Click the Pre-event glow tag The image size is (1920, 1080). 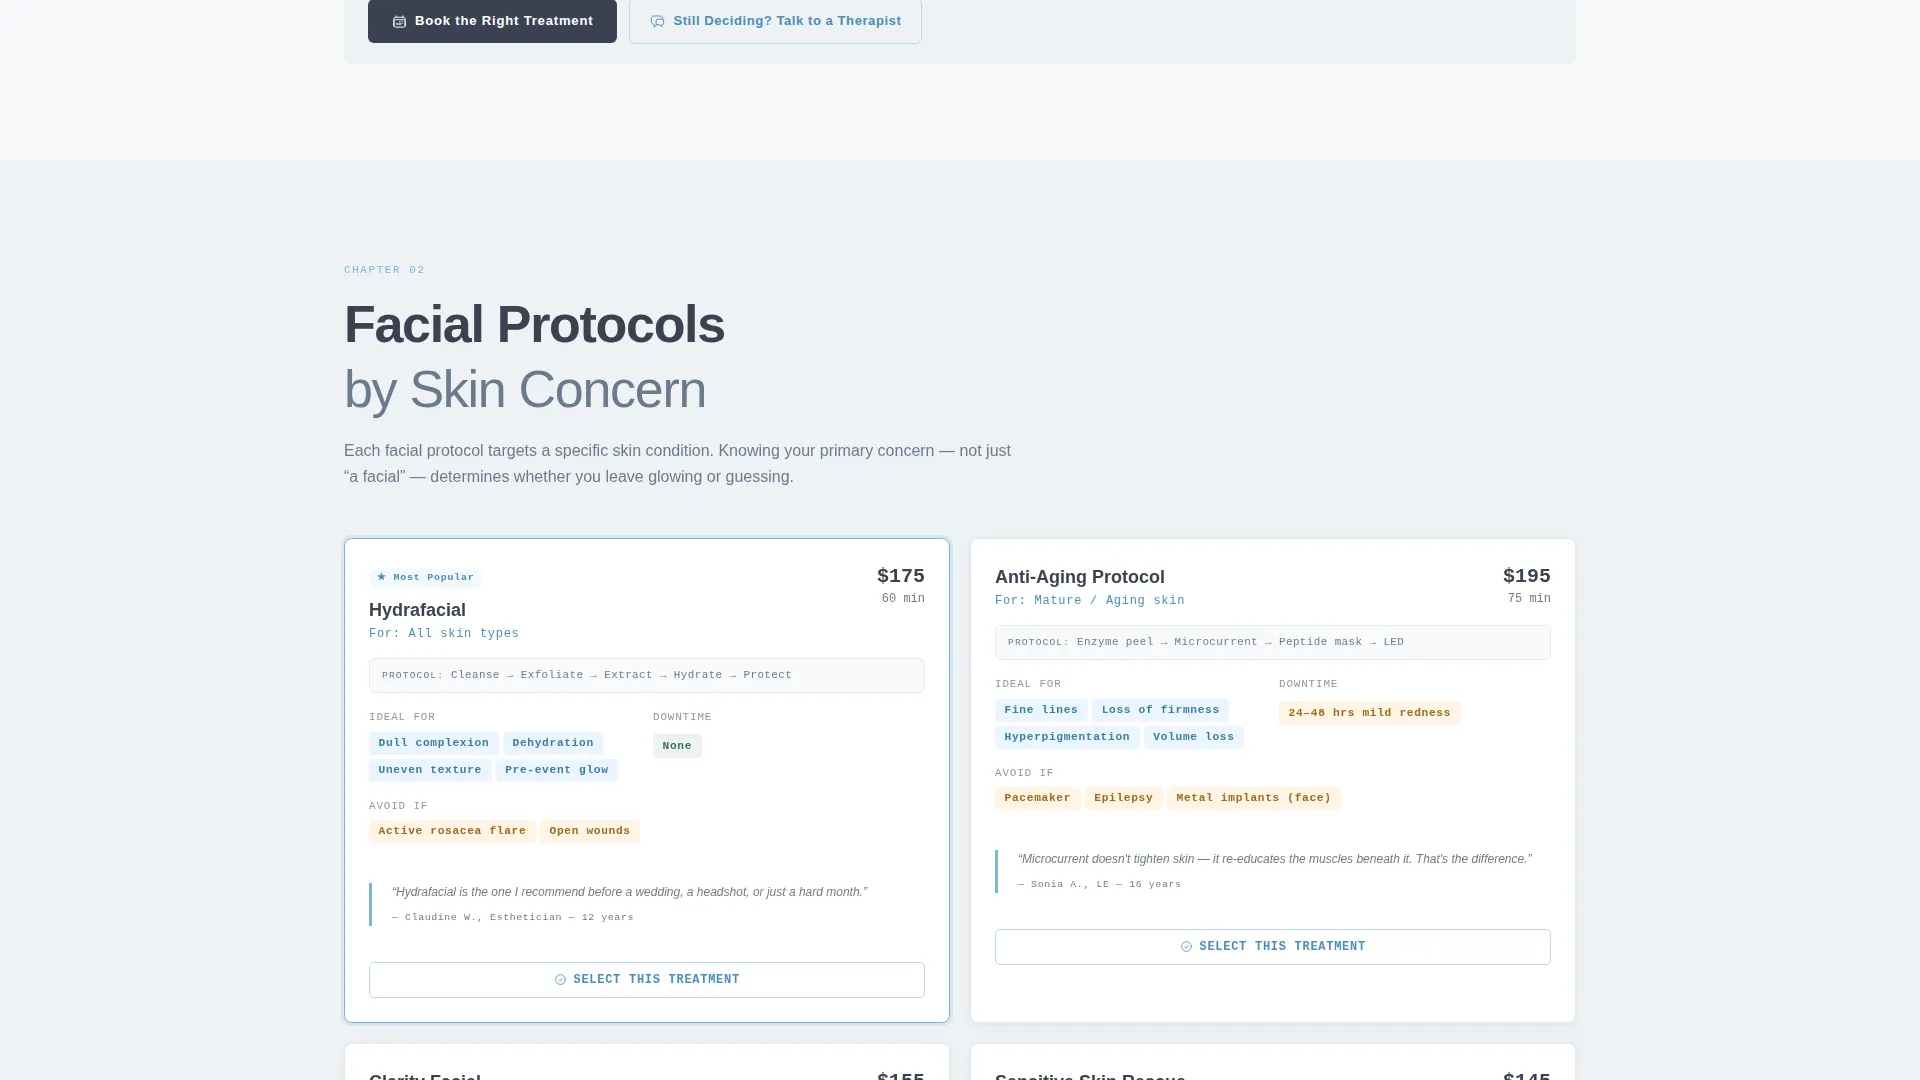coord(557,770)
